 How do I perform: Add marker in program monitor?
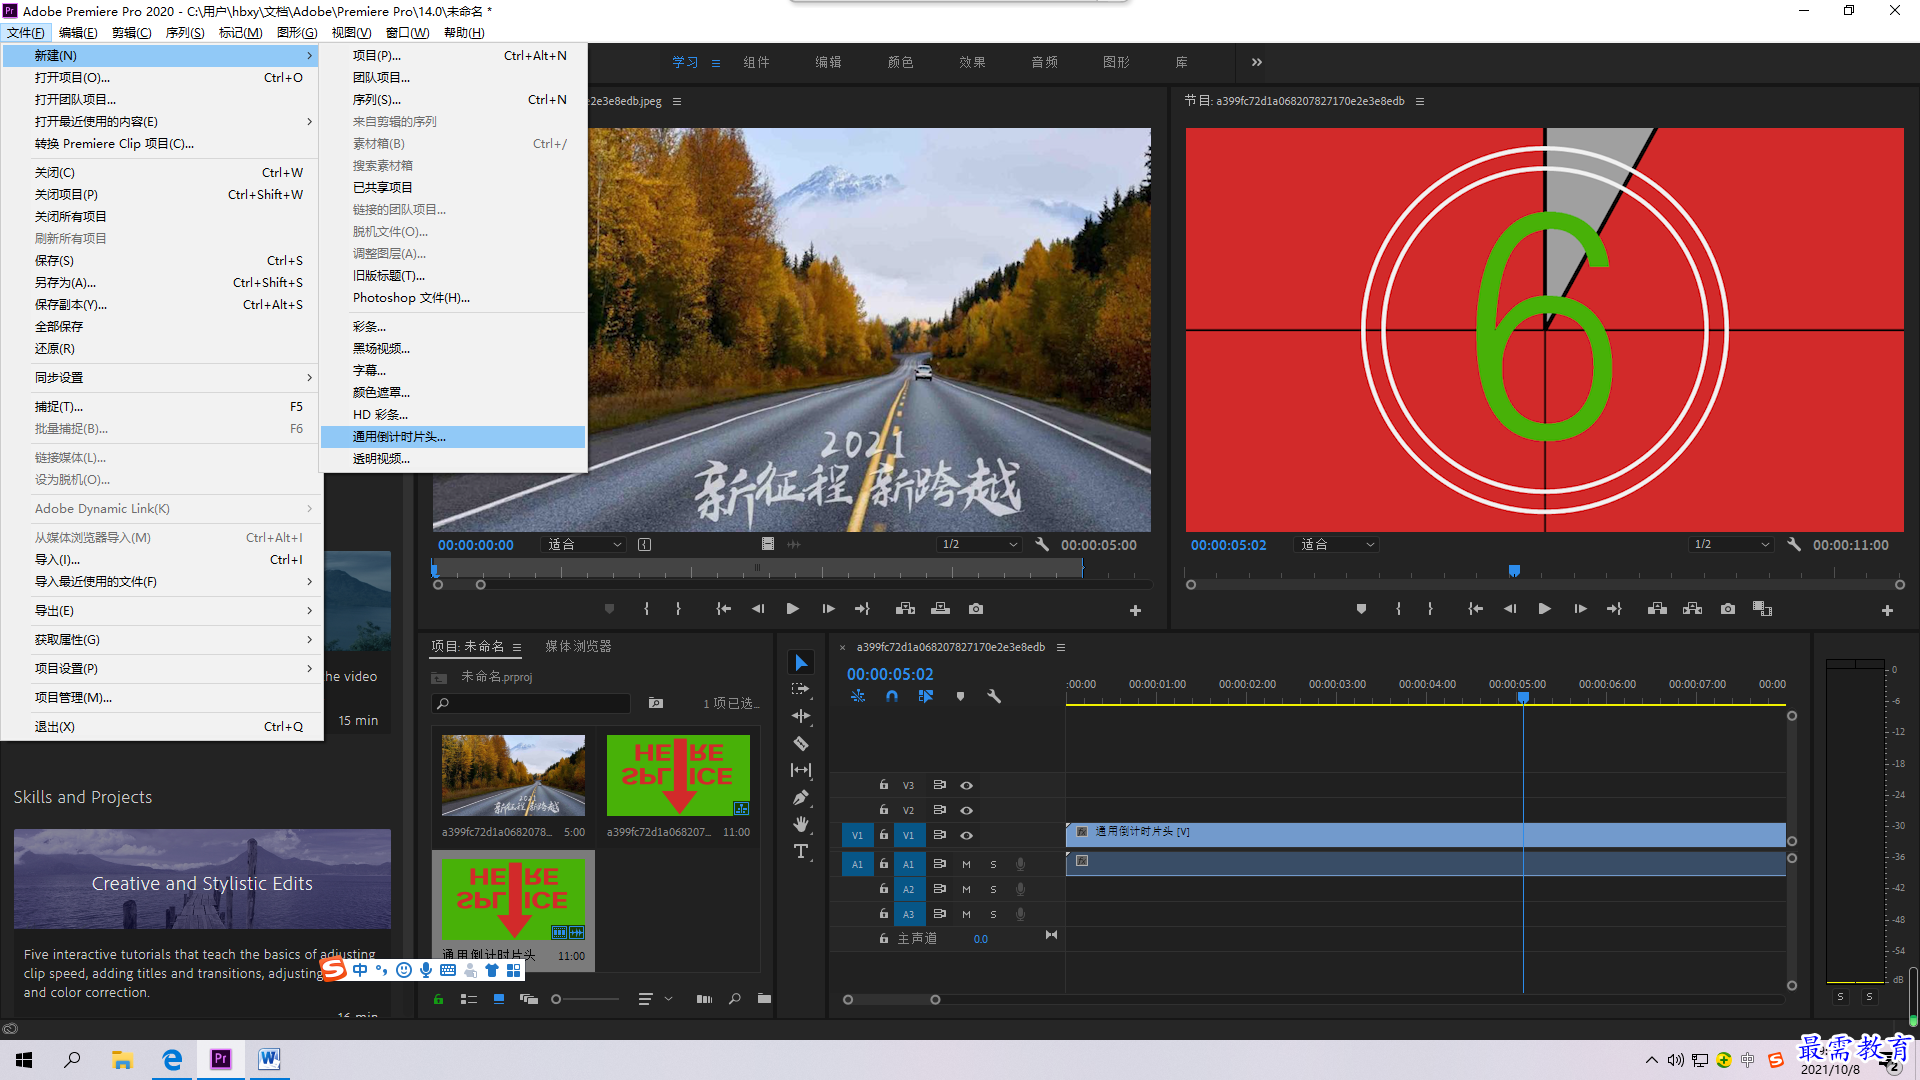[1361, 609]
